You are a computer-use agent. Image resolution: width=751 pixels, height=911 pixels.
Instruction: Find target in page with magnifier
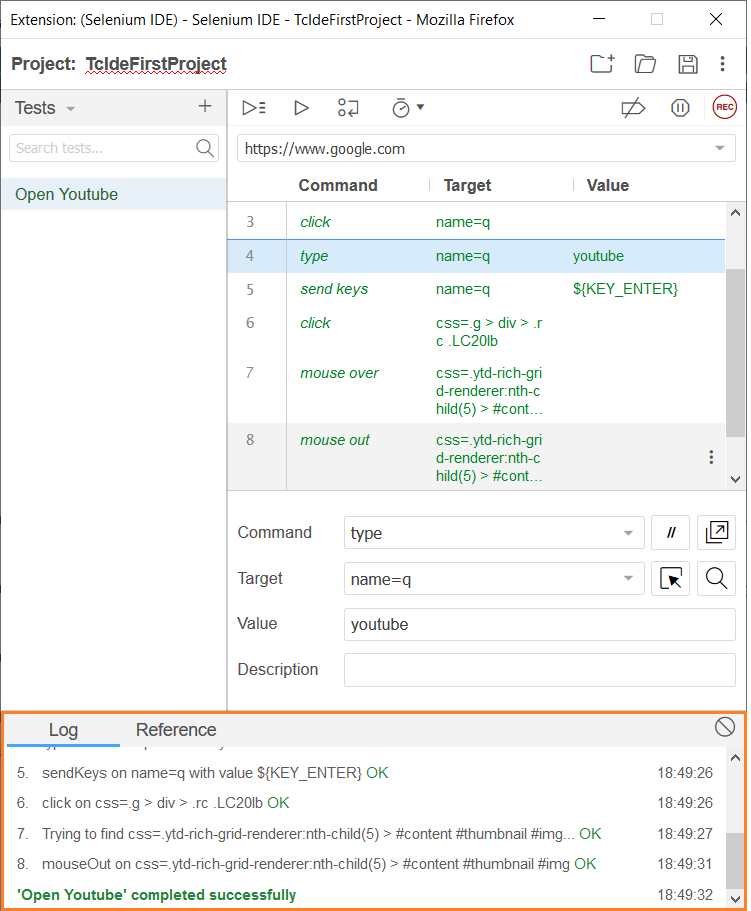click(716, 578)
